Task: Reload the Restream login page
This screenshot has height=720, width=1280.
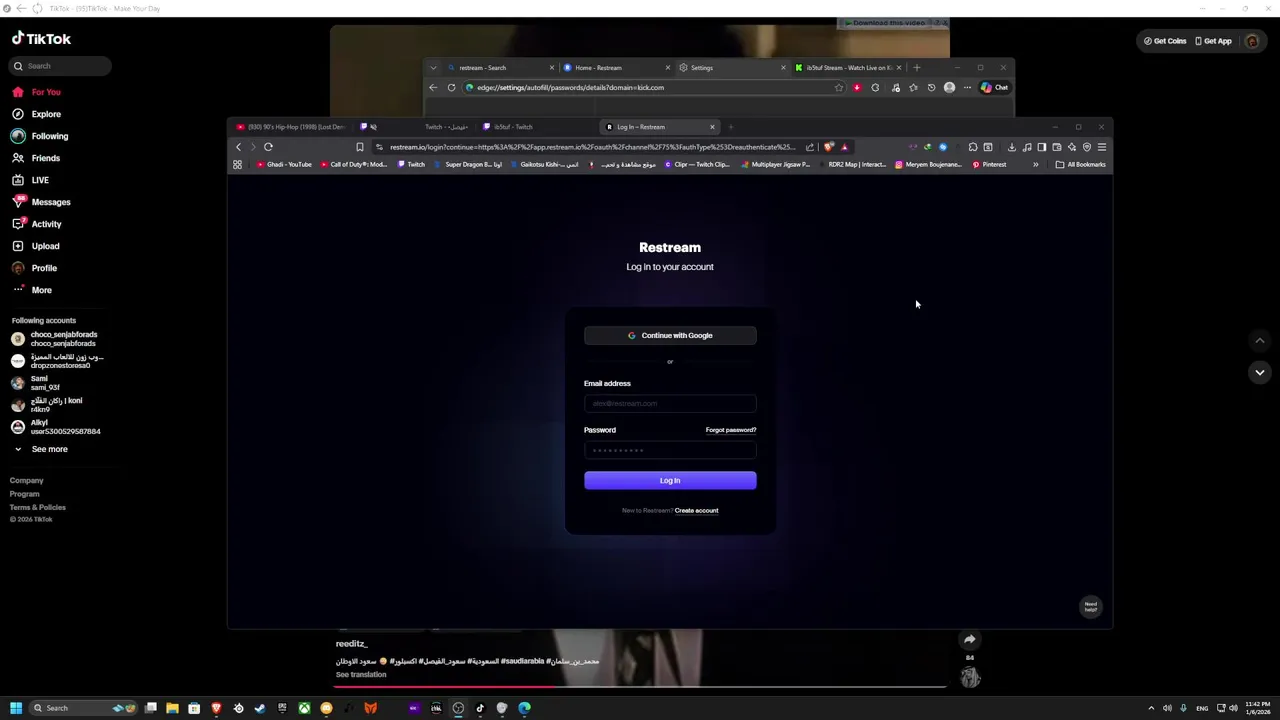Action: (x=268, y=147)
